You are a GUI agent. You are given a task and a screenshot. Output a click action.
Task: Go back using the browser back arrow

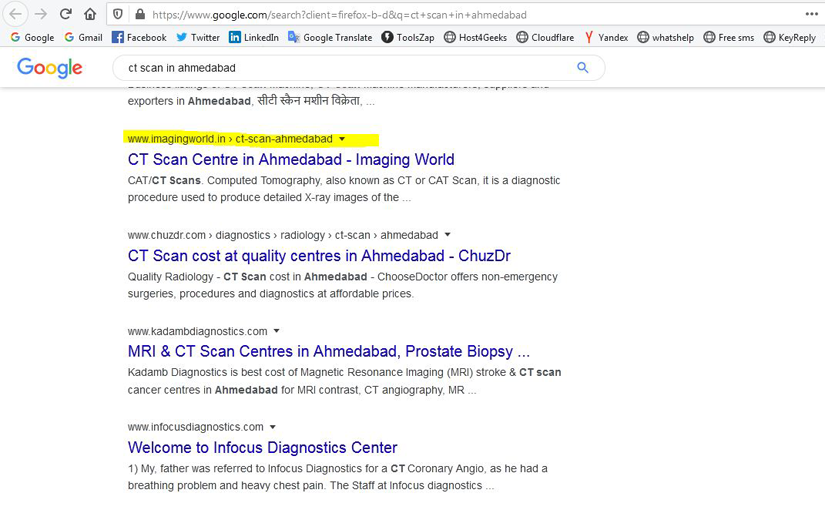pyautogui.click(x=16, y=14)
